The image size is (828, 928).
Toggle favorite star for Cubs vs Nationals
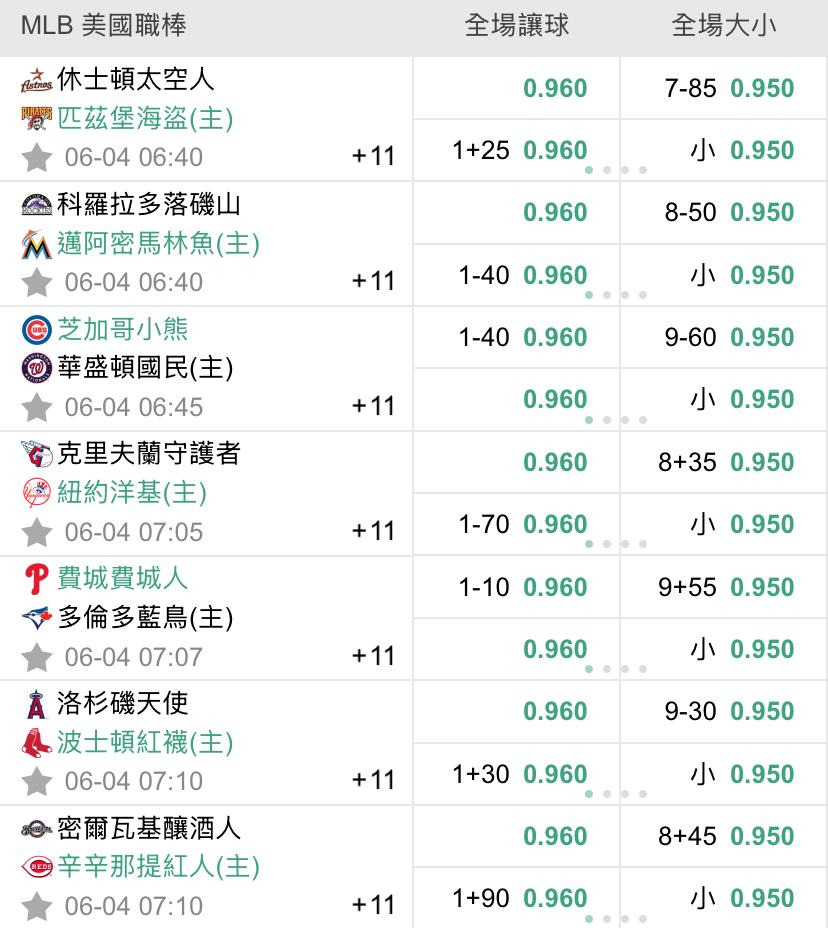click(36, 407)
